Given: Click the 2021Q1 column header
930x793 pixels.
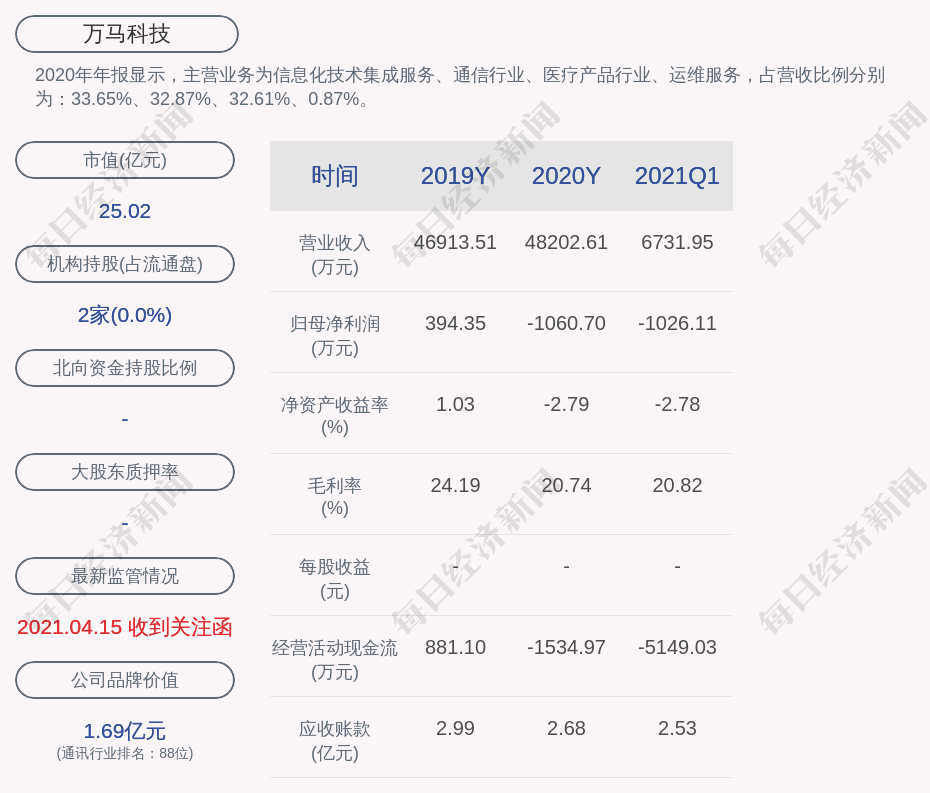Looking at the screenshot, I should [677, 176].
